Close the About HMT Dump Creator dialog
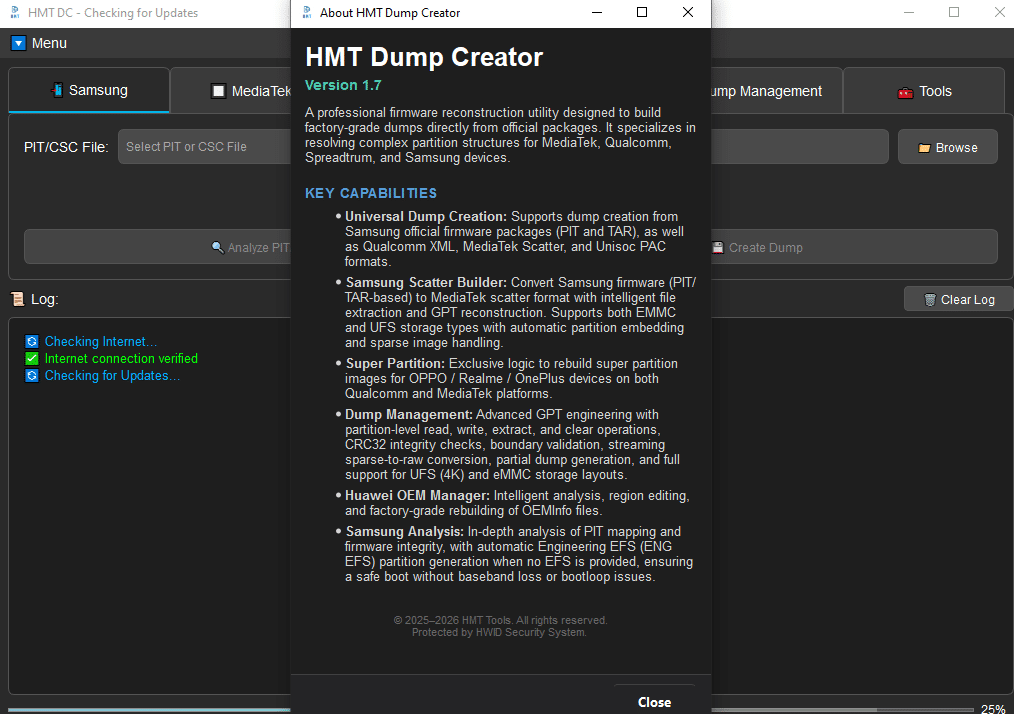 coord(653,701)
